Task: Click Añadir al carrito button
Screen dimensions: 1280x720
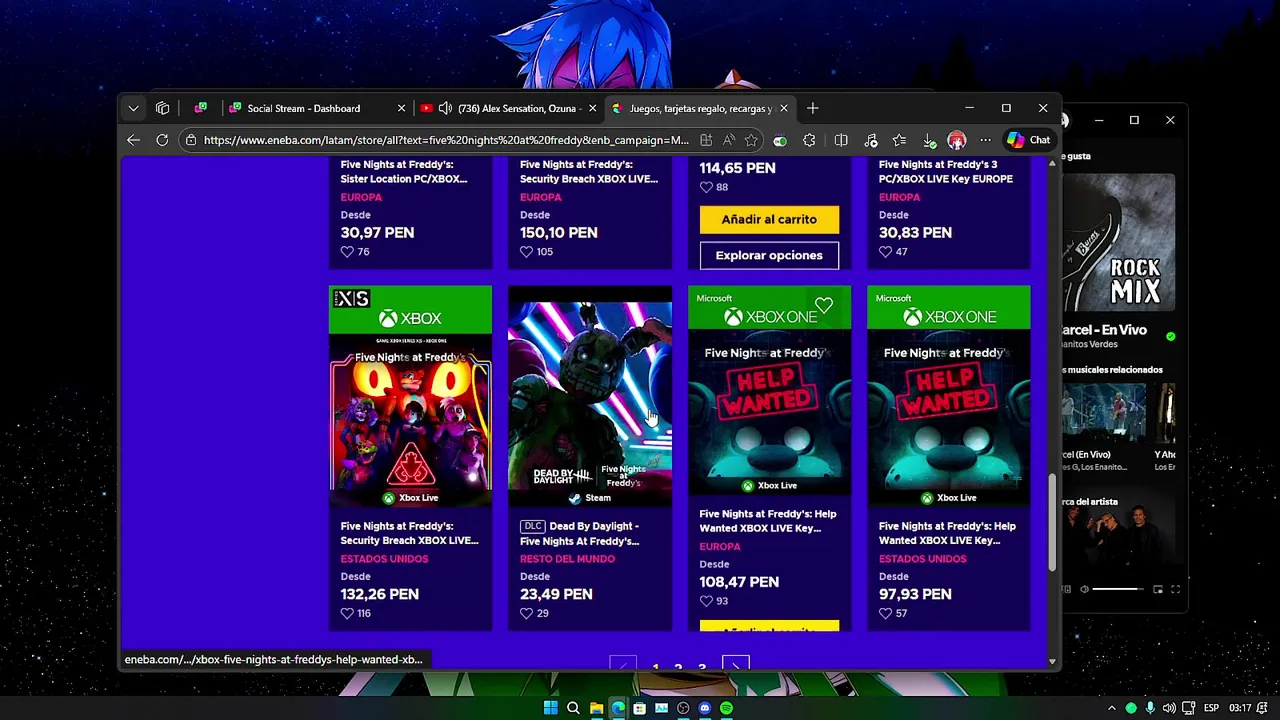Action: (x=769, y=219)
